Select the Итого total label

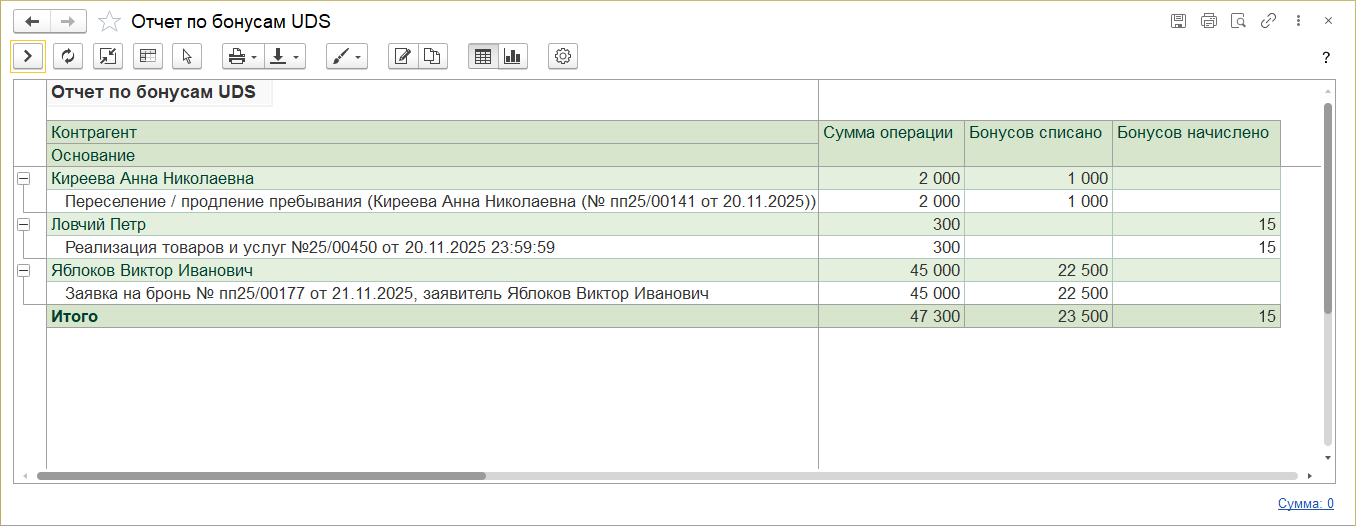point(75,316)
